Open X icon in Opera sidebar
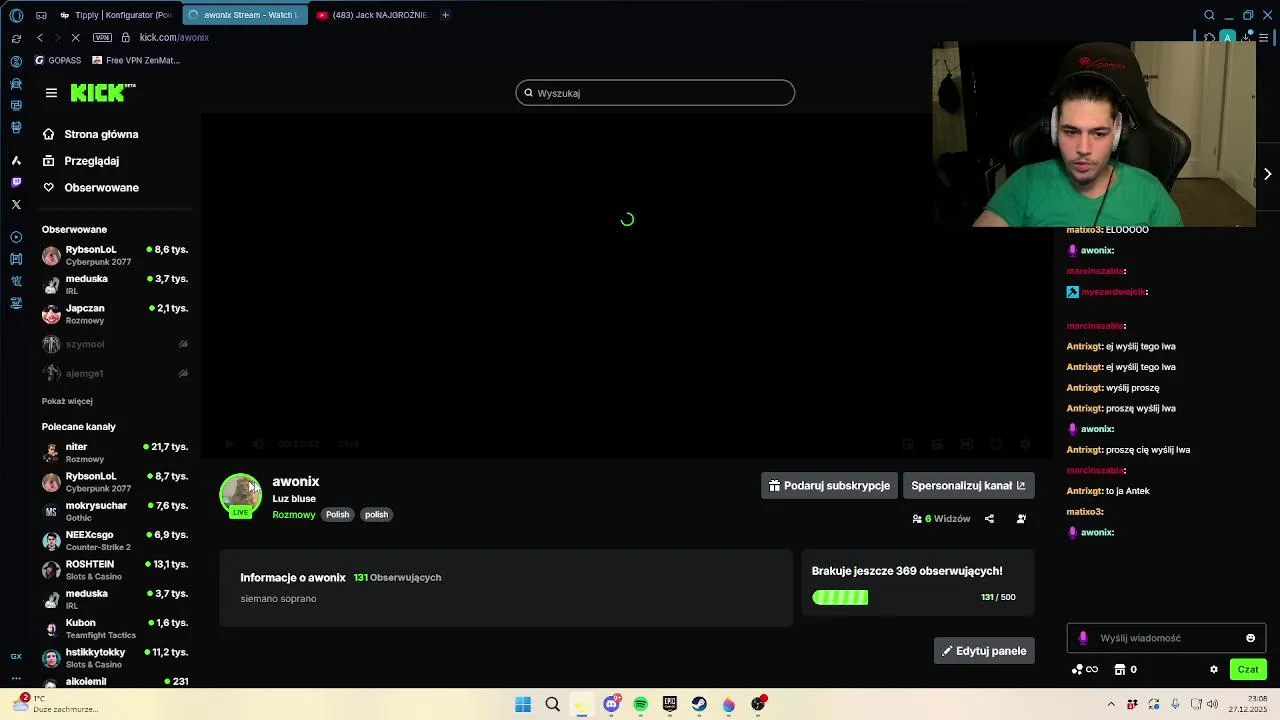This screenshot has height=720, width=1280. [16, 204]
